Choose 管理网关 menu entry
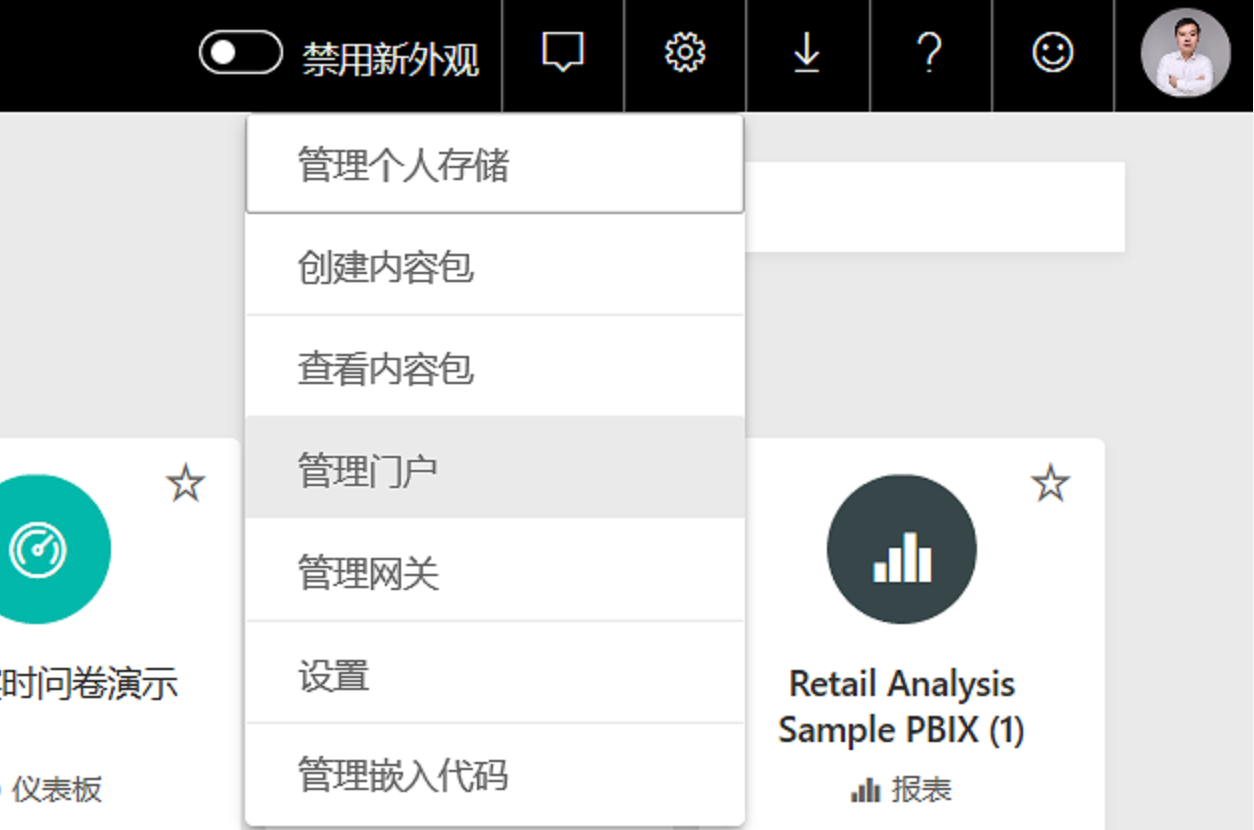This screenshot has width=1254, height=830. [x=495, y=572]
